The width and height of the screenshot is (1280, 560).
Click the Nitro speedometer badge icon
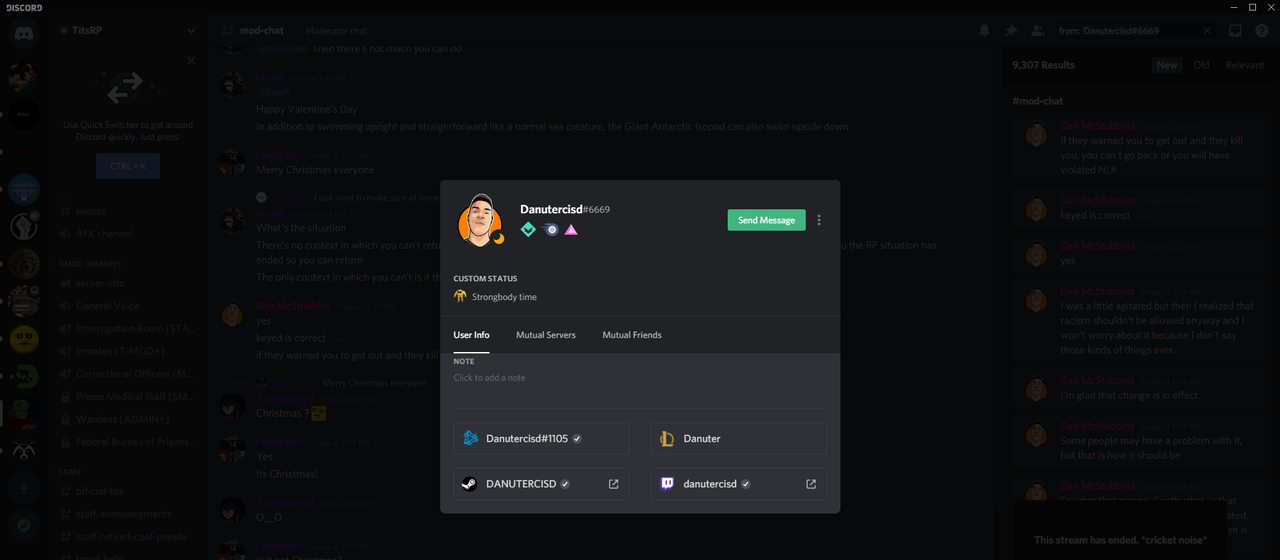[x=551, y=230]
